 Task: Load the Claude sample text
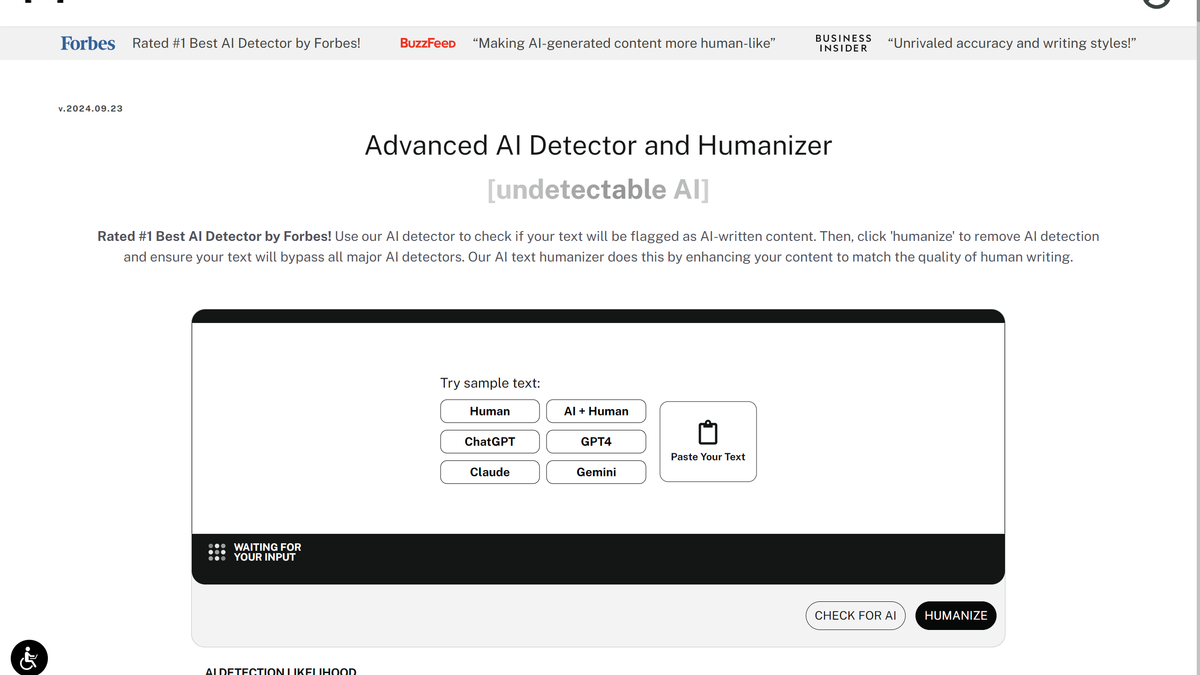[x=490, y=472]
